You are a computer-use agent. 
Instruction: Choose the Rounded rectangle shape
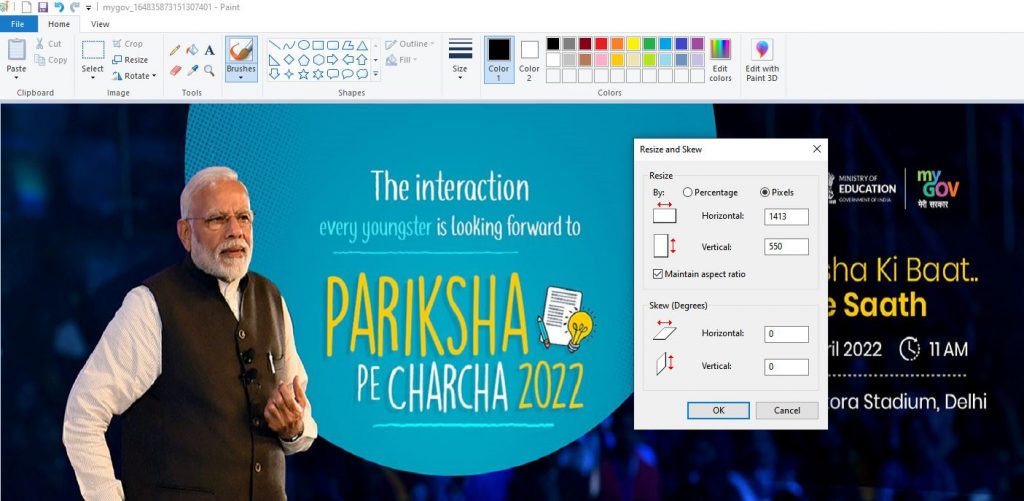(x=333, y=45)
